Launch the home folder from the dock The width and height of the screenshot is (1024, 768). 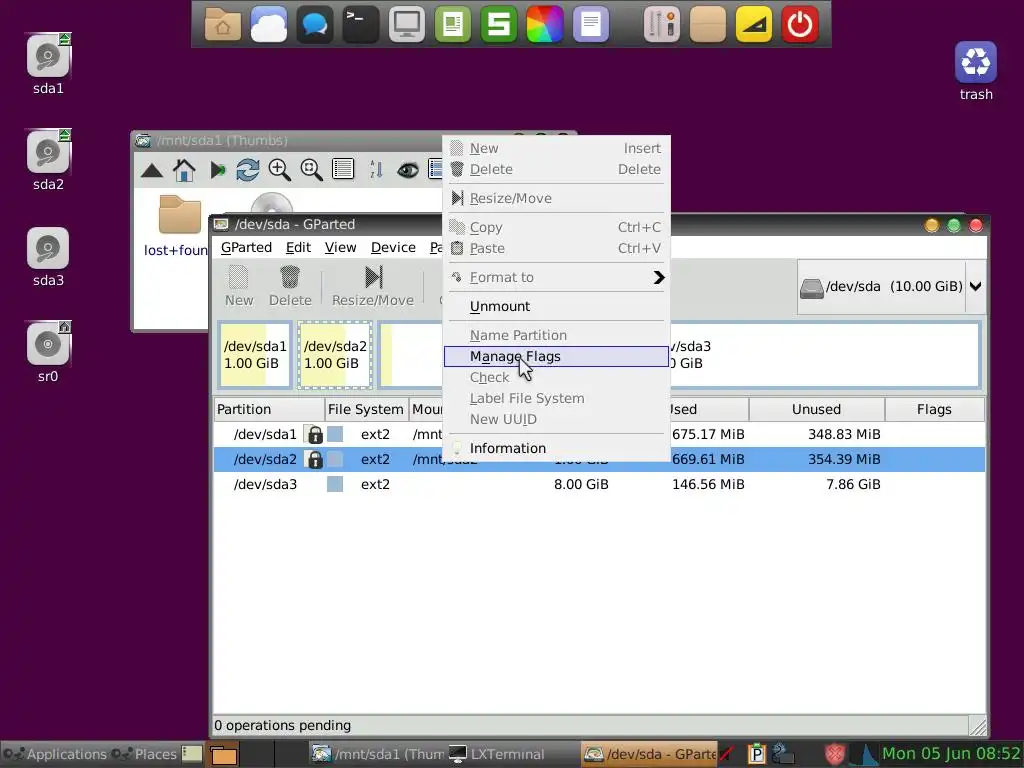223,25
